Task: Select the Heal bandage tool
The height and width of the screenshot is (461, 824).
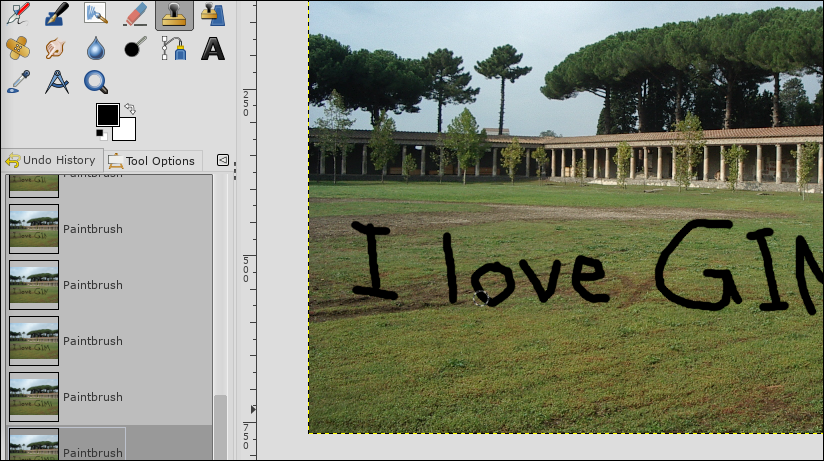Action: pyautogui.click(x=18, y=48)
